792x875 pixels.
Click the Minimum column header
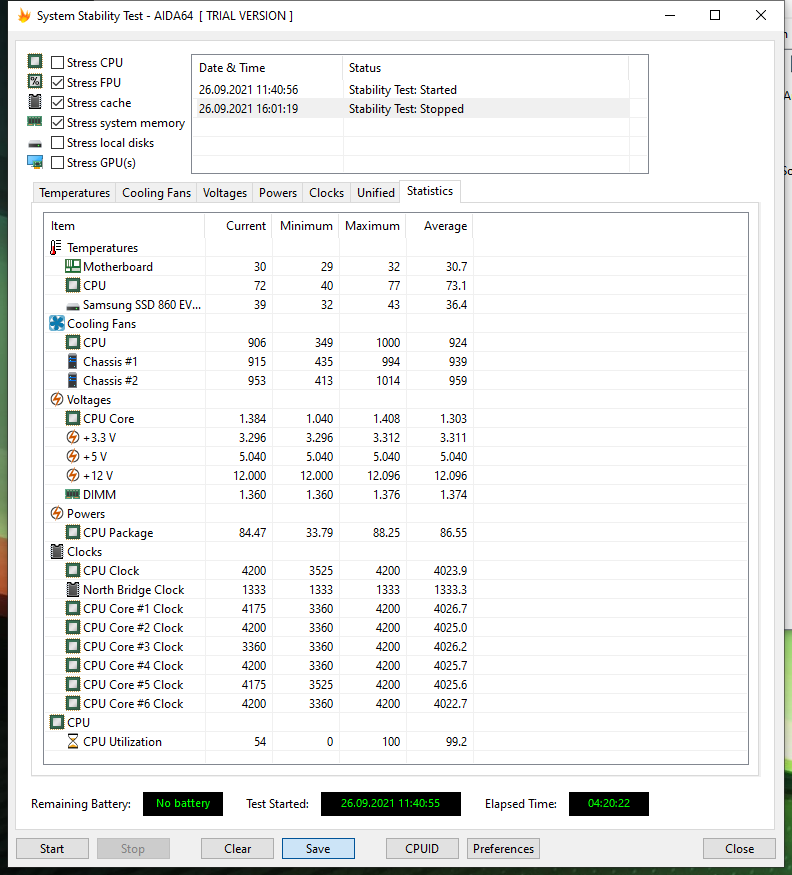[x=306, y=225]
